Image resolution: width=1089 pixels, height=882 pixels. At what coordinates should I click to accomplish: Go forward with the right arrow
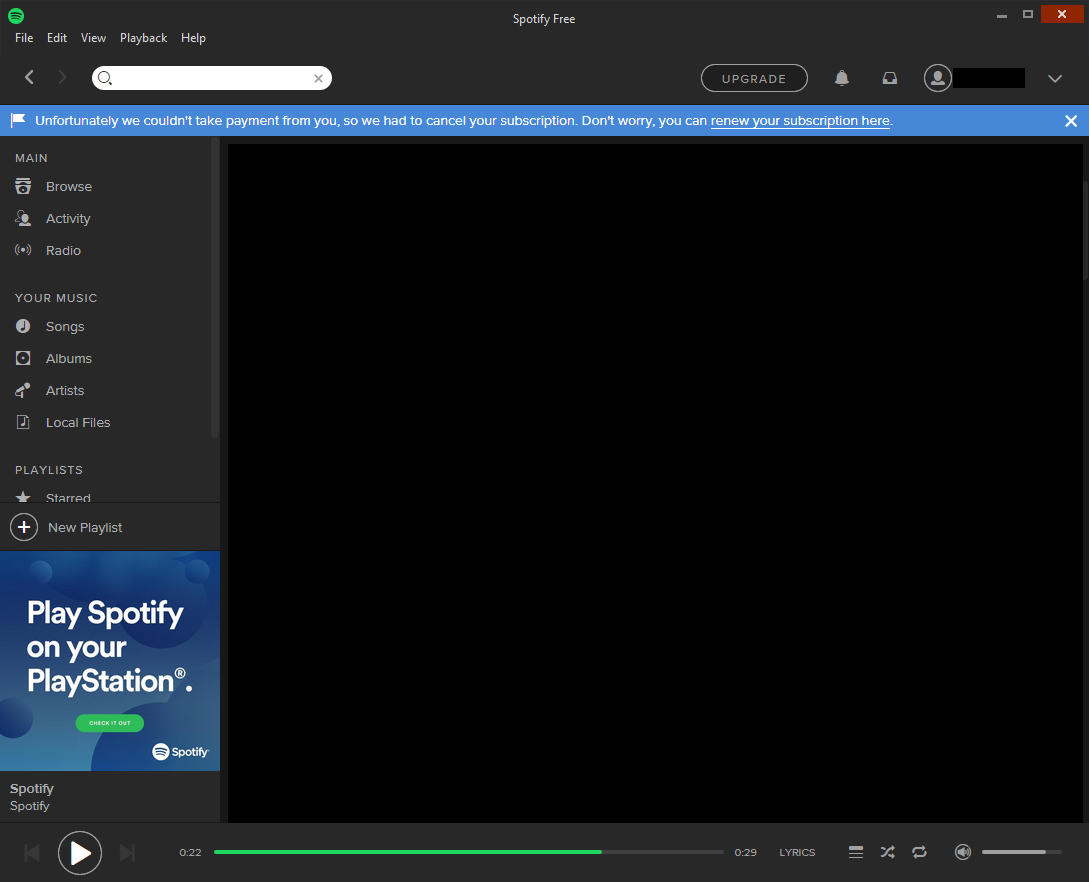pos(62,77)
